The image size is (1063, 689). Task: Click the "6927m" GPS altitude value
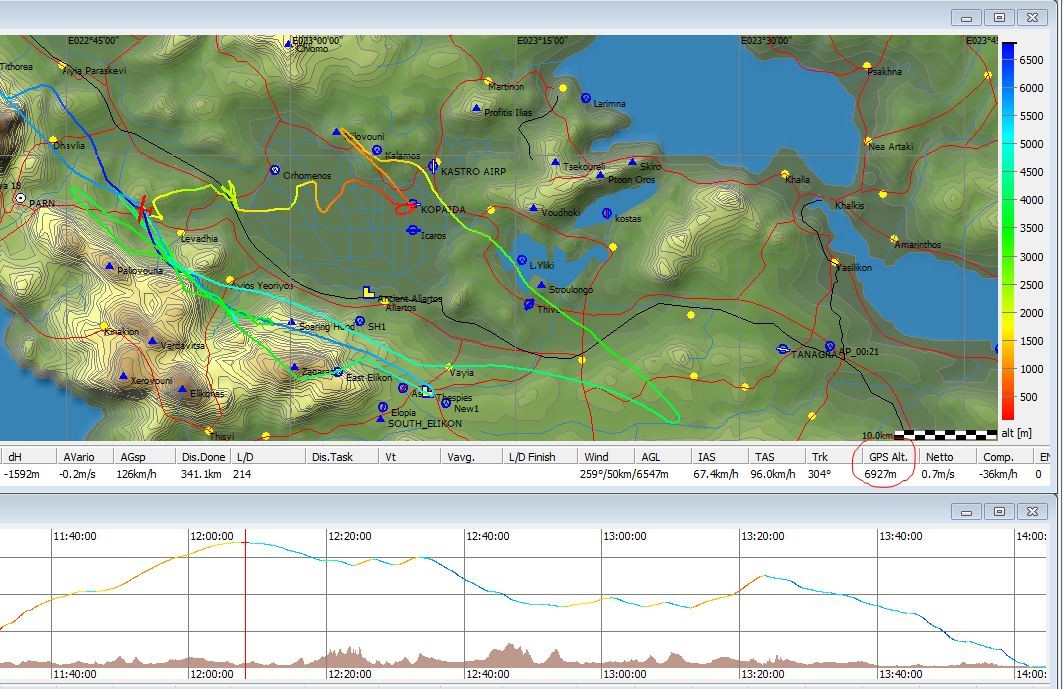(x=880, y=474)
